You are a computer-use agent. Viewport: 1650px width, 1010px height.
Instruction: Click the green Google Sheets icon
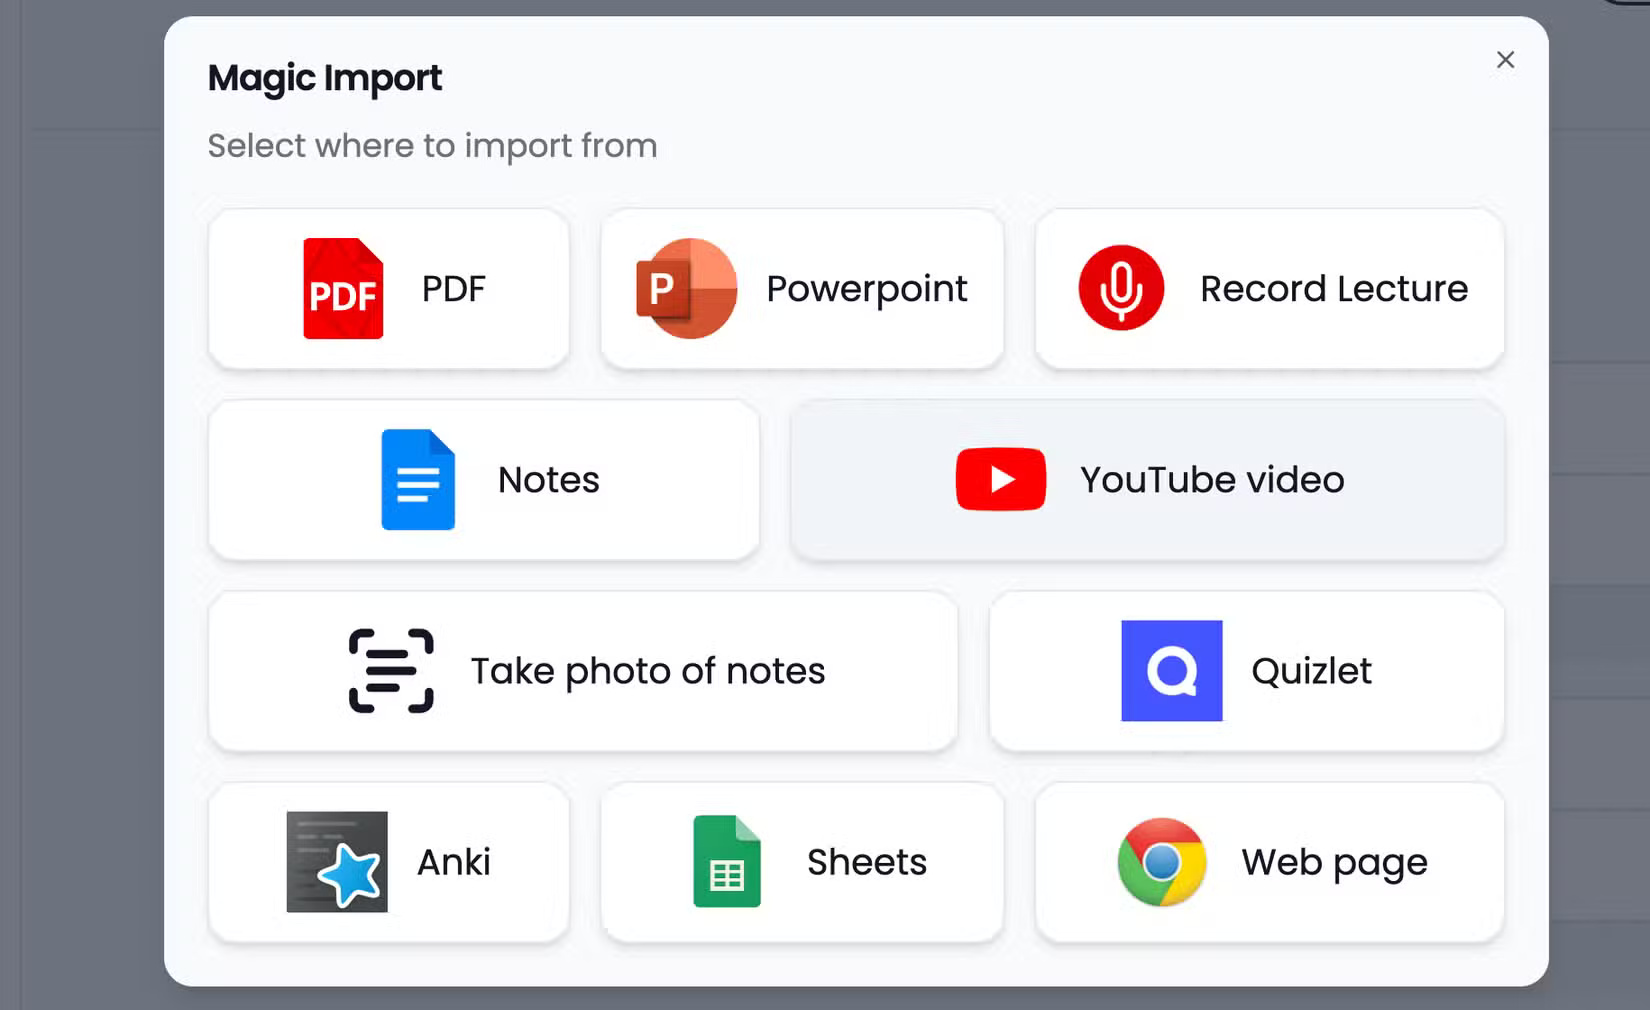click(x=728, y=862)
